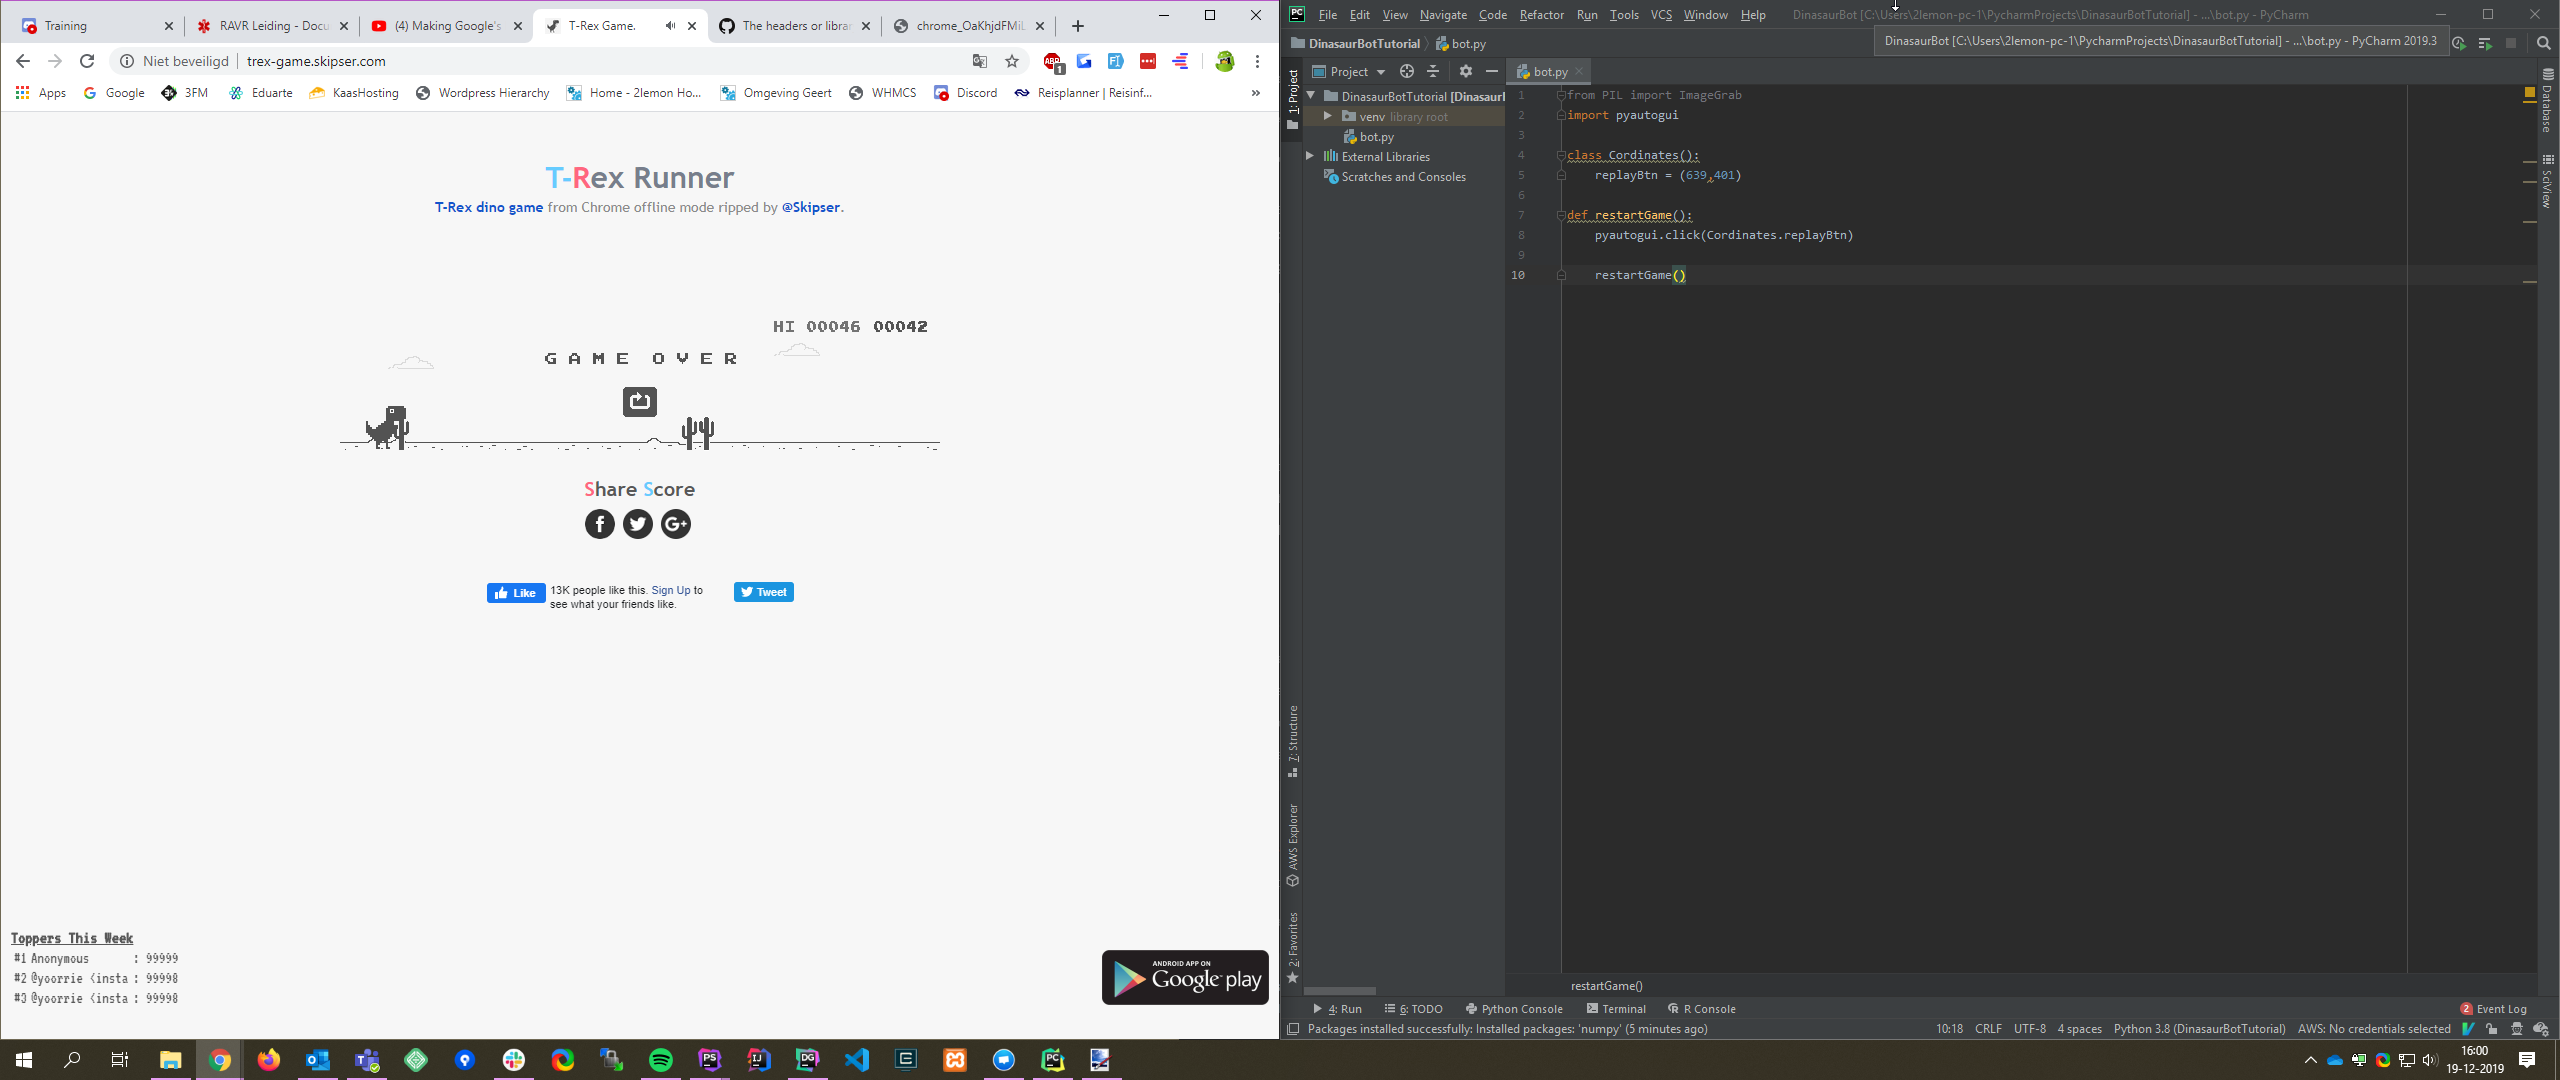
Task: Click Collapse All icon in Project panel
Action: click(1433, 71)
